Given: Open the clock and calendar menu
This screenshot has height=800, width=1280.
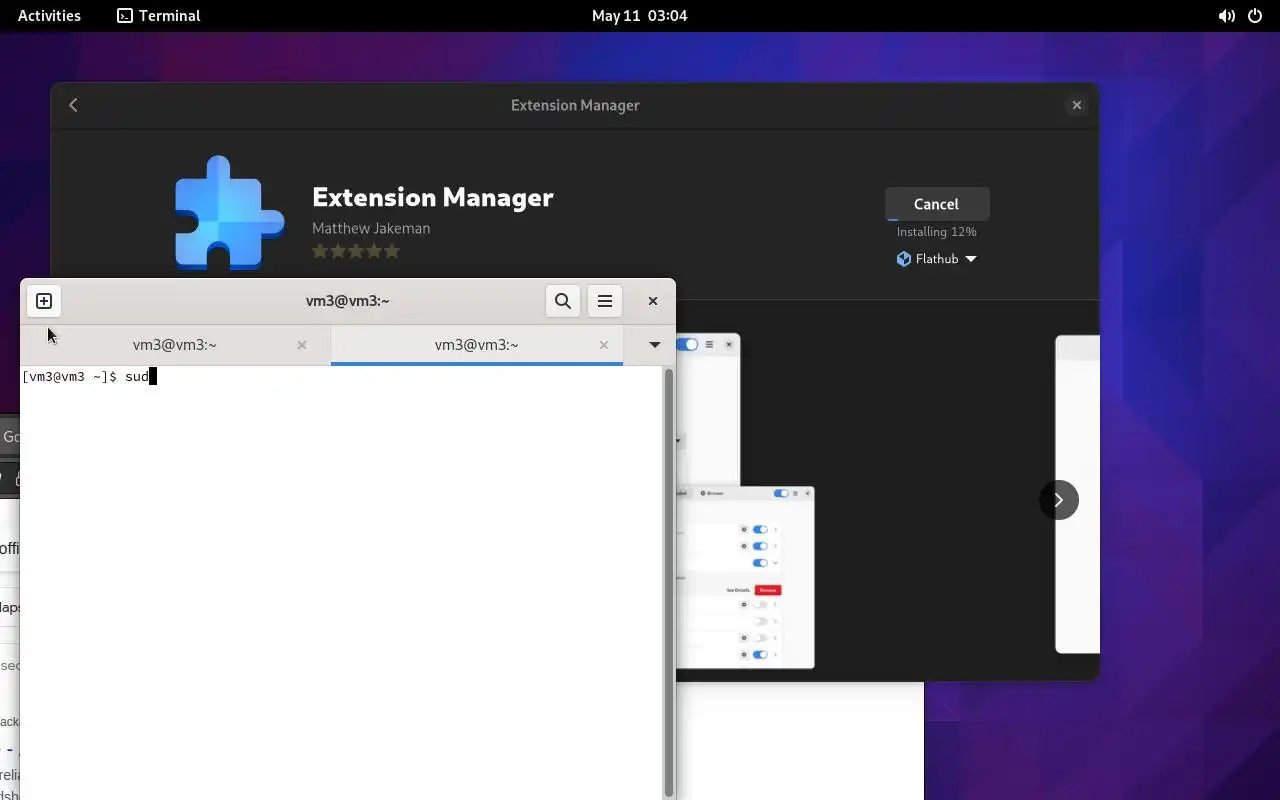Looking at the screenshot, I should (x=640, y=16).
